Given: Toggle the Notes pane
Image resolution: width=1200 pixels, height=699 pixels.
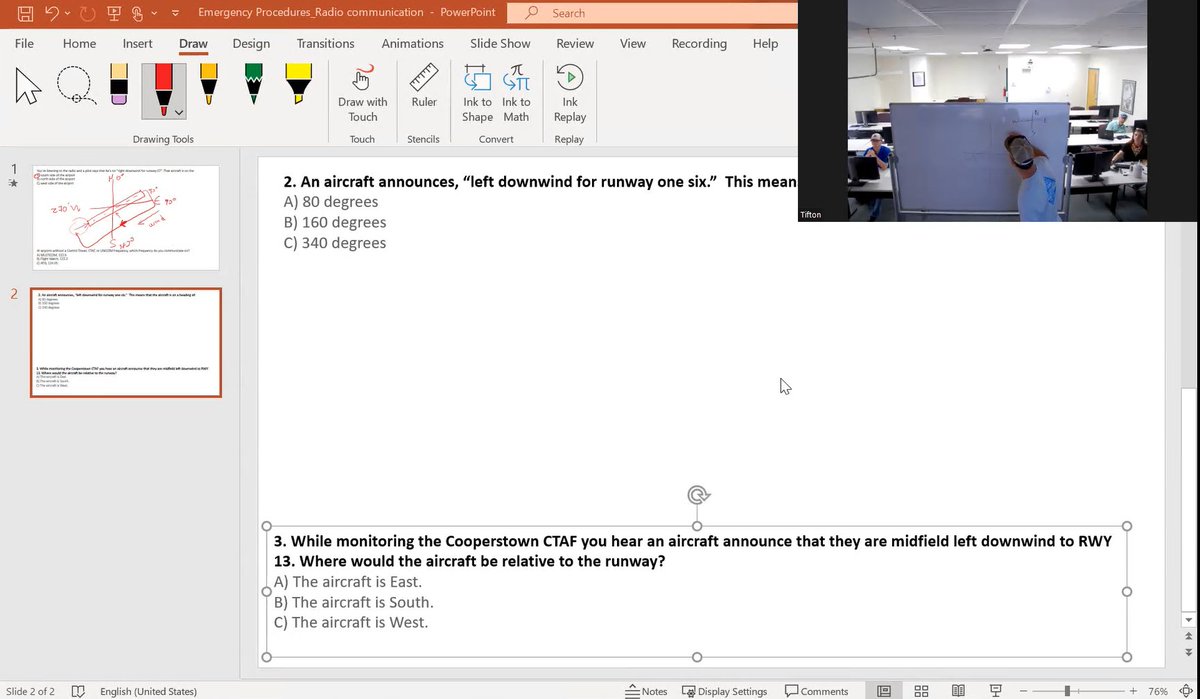Looking at the screenshot, I should (x=646, y=691).
